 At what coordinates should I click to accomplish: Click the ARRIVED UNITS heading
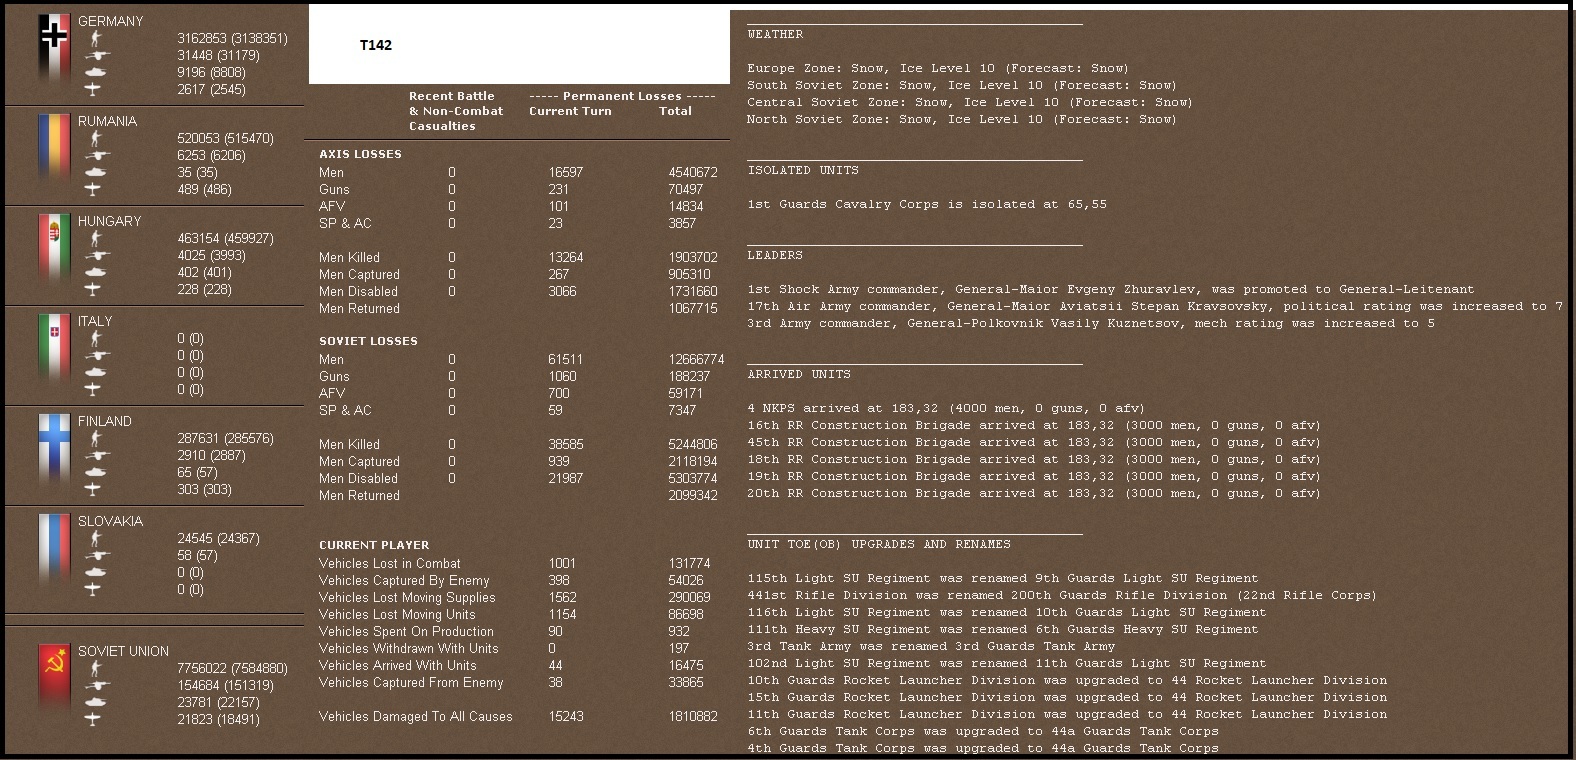pos(799,374)
